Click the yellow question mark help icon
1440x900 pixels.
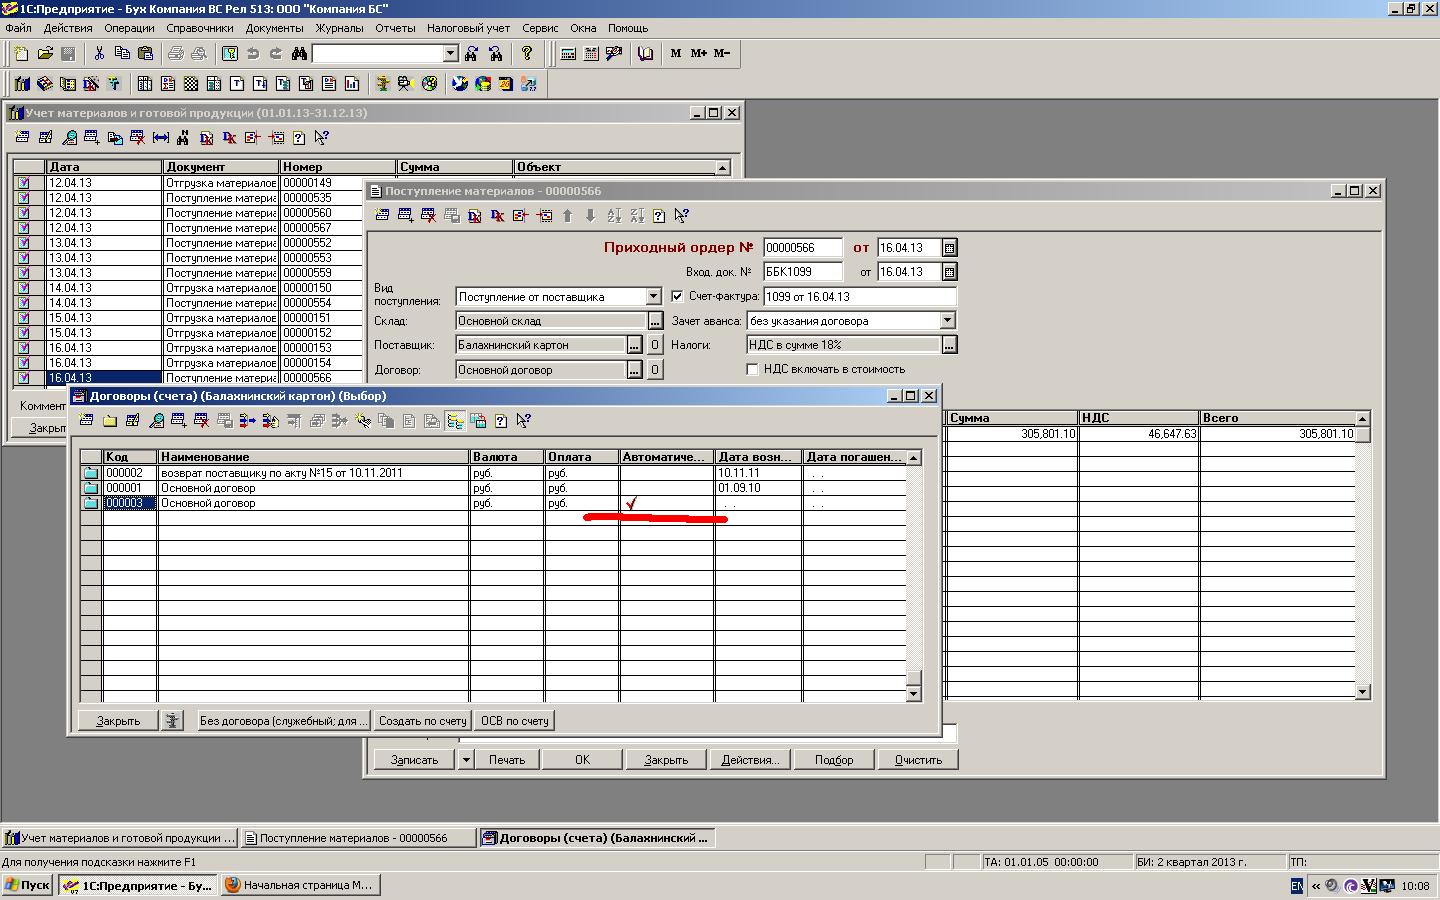coord(527,53)
